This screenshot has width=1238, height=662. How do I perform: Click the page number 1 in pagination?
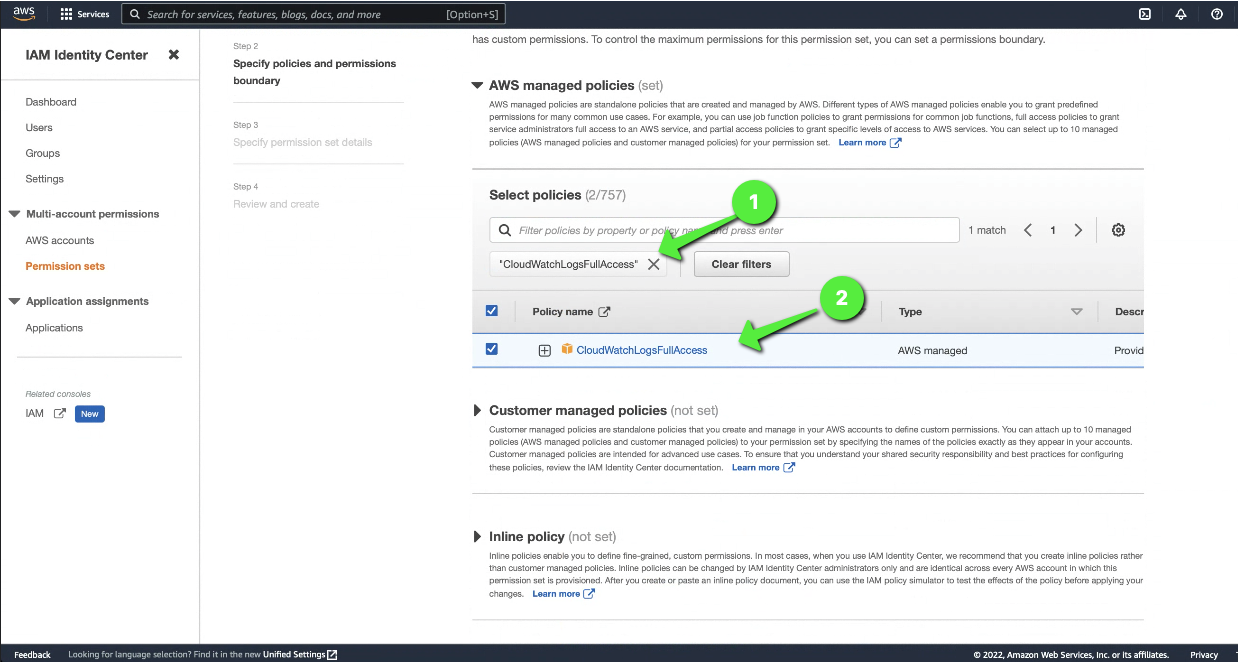pos(1053,230)
